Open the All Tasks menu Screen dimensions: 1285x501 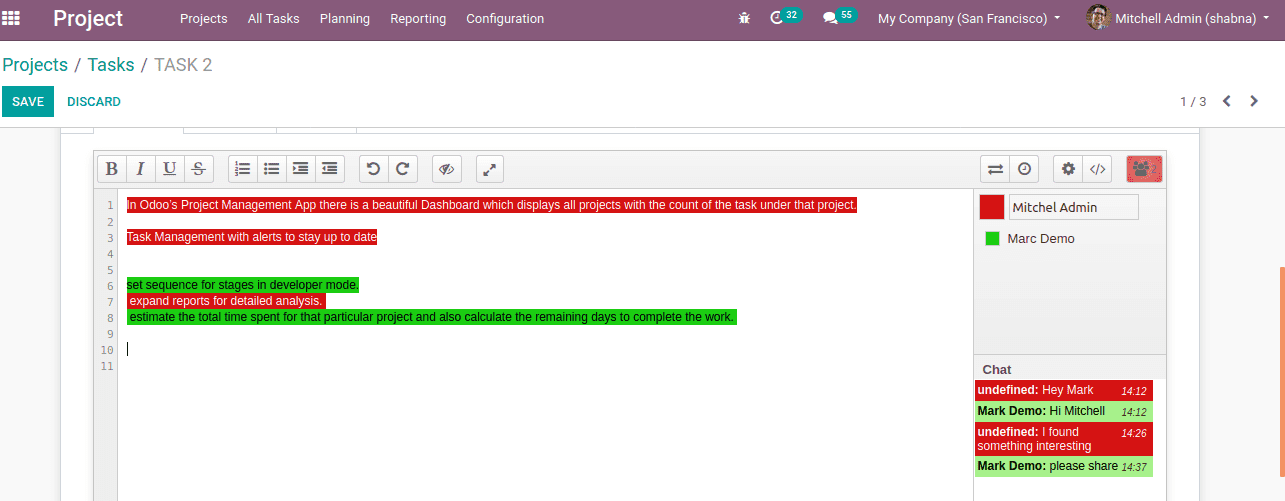274,18
